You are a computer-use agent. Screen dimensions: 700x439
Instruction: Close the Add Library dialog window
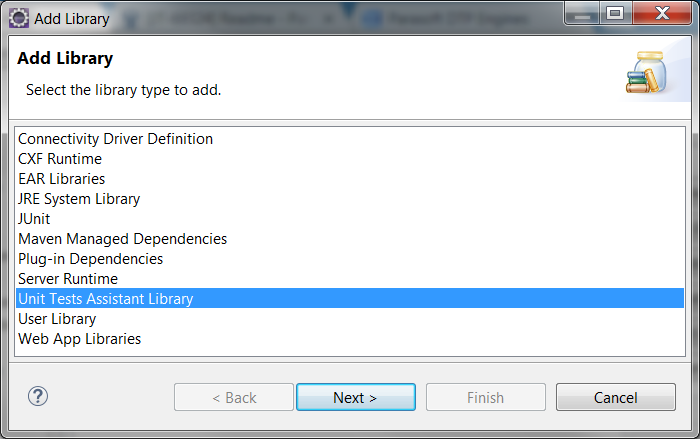pos(662,13)
